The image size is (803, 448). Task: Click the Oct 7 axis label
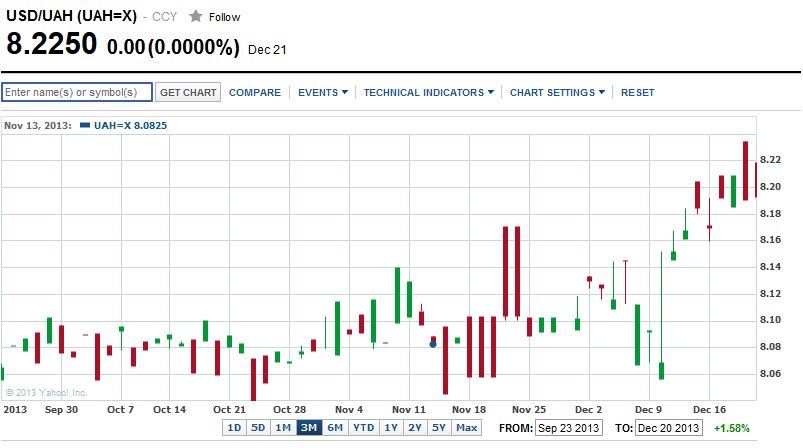[x=120, y=410]
